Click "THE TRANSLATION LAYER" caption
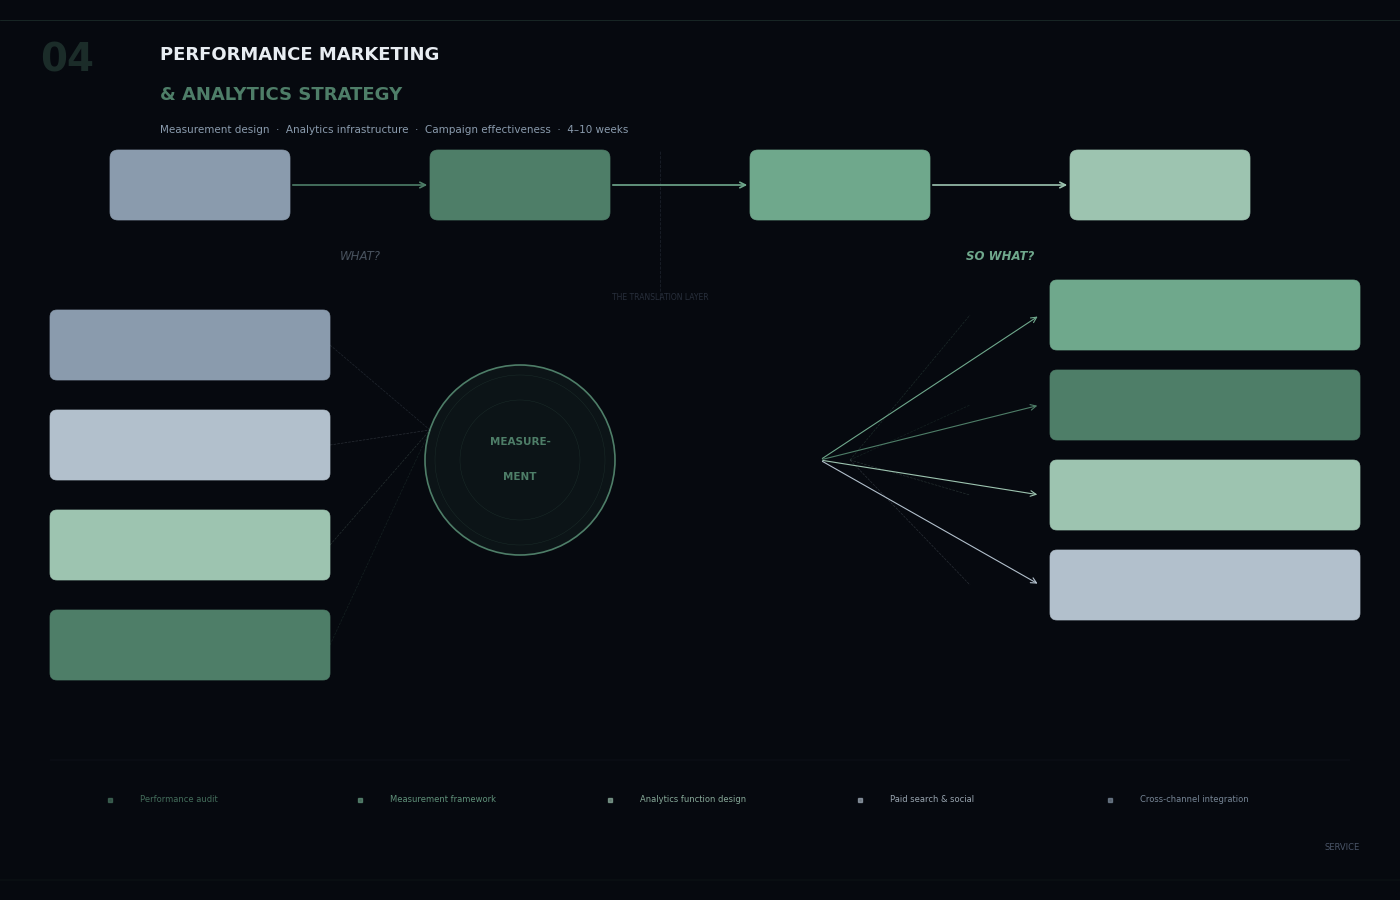The image size is (1400, 900). 660,298
